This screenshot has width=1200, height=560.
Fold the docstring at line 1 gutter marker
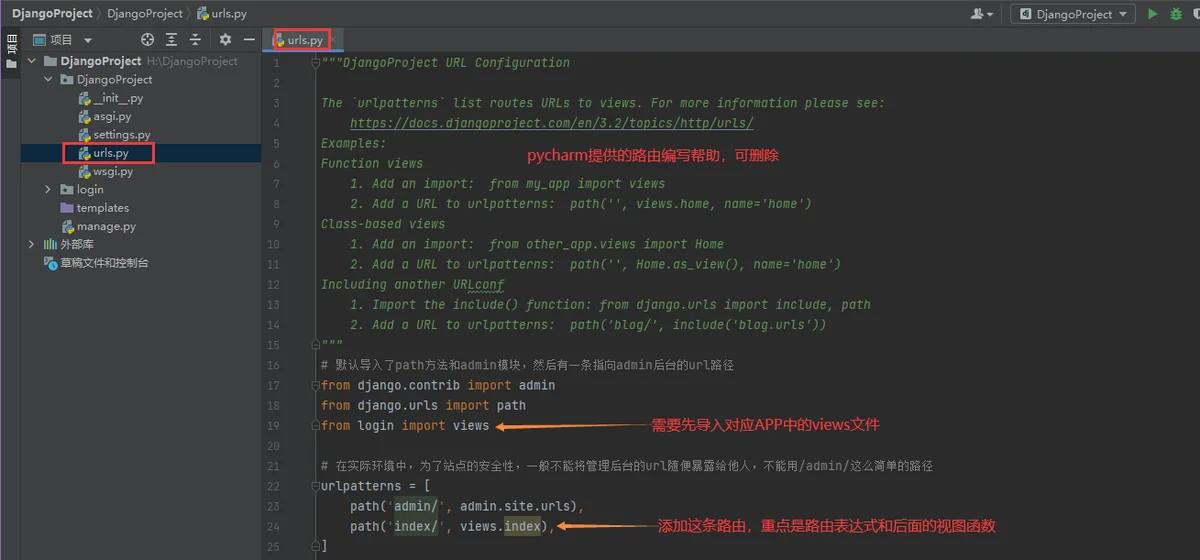tap(315, 63)
